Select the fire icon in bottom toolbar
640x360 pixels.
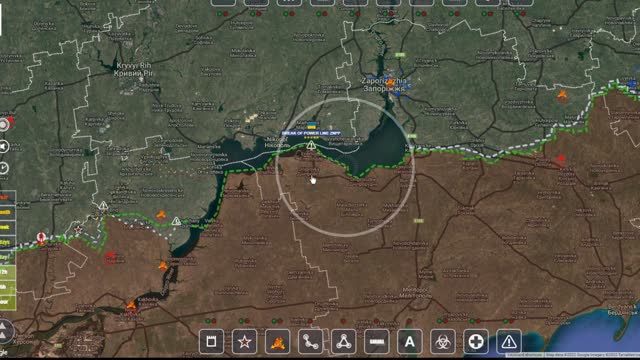coord(278,341)
